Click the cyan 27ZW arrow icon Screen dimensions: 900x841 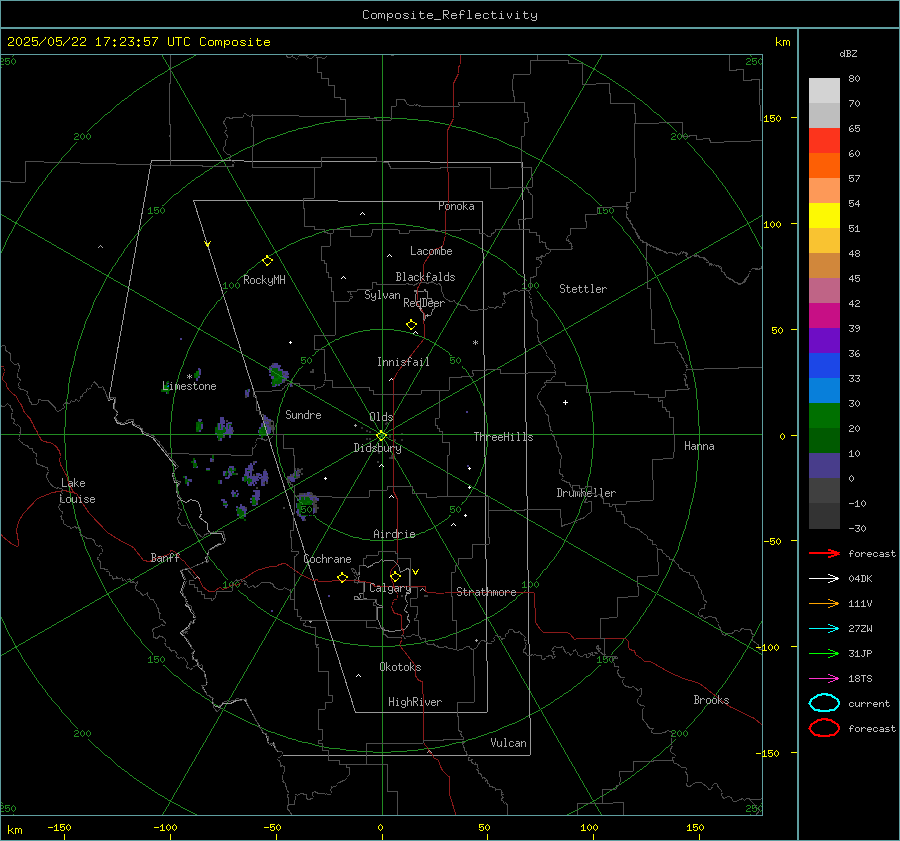coord(824,629)
